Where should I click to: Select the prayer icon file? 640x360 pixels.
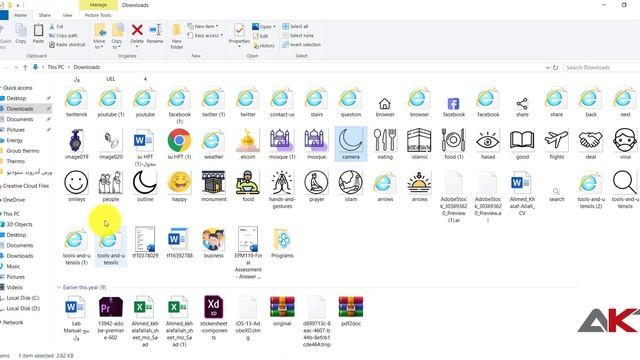tap(316, 186)
